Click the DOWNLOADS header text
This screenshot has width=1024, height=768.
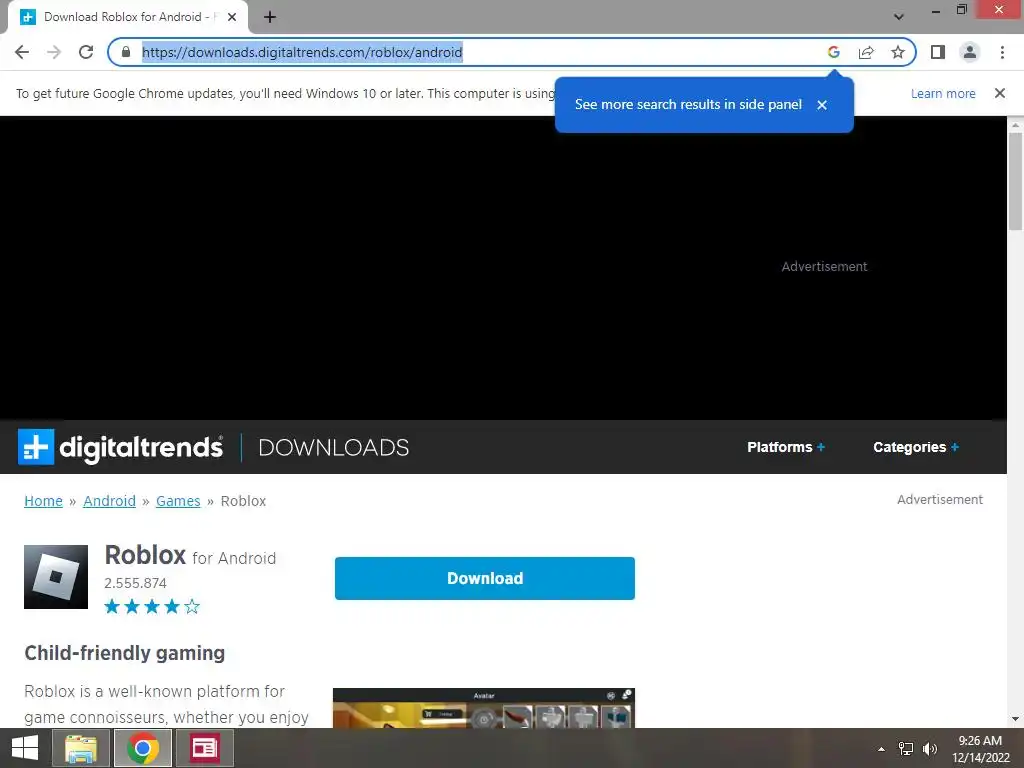click(334, 447)
